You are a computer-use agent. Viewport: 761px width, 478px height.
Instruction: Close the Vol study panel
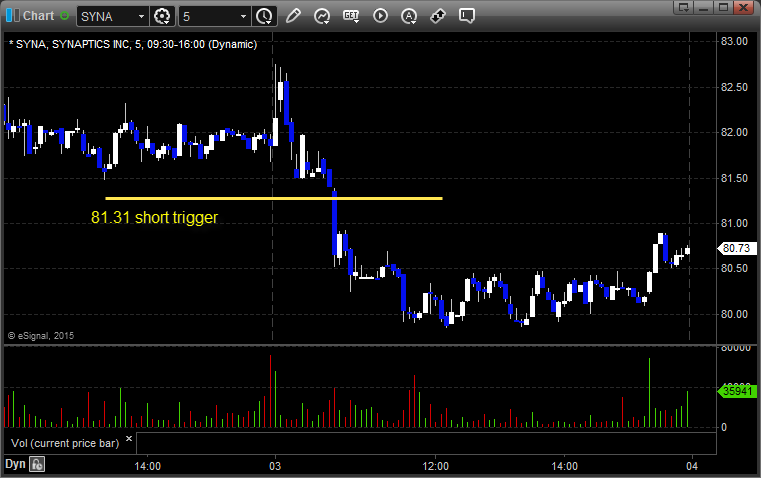tap(128, 439)
